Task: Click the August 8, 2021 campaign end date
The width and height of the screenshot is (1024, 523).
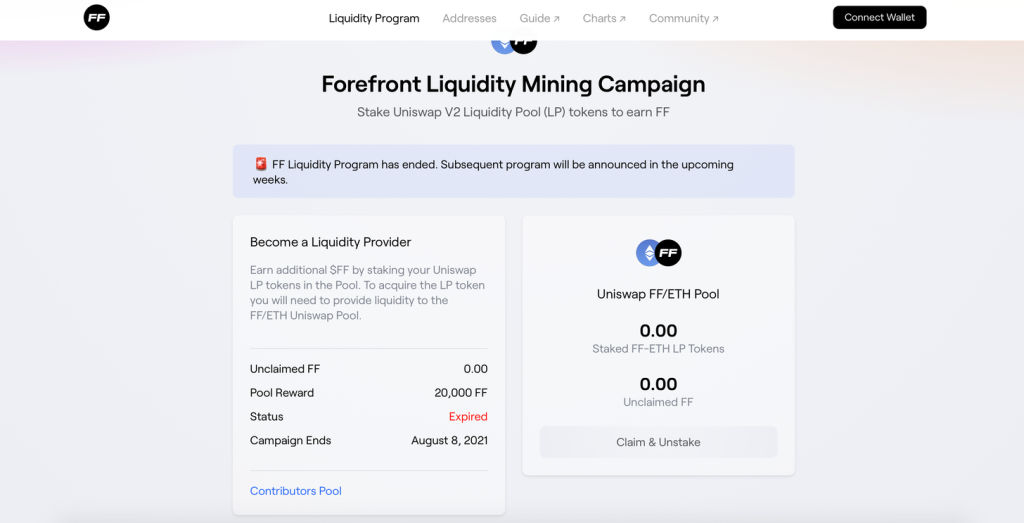Action: coord(449,441)
